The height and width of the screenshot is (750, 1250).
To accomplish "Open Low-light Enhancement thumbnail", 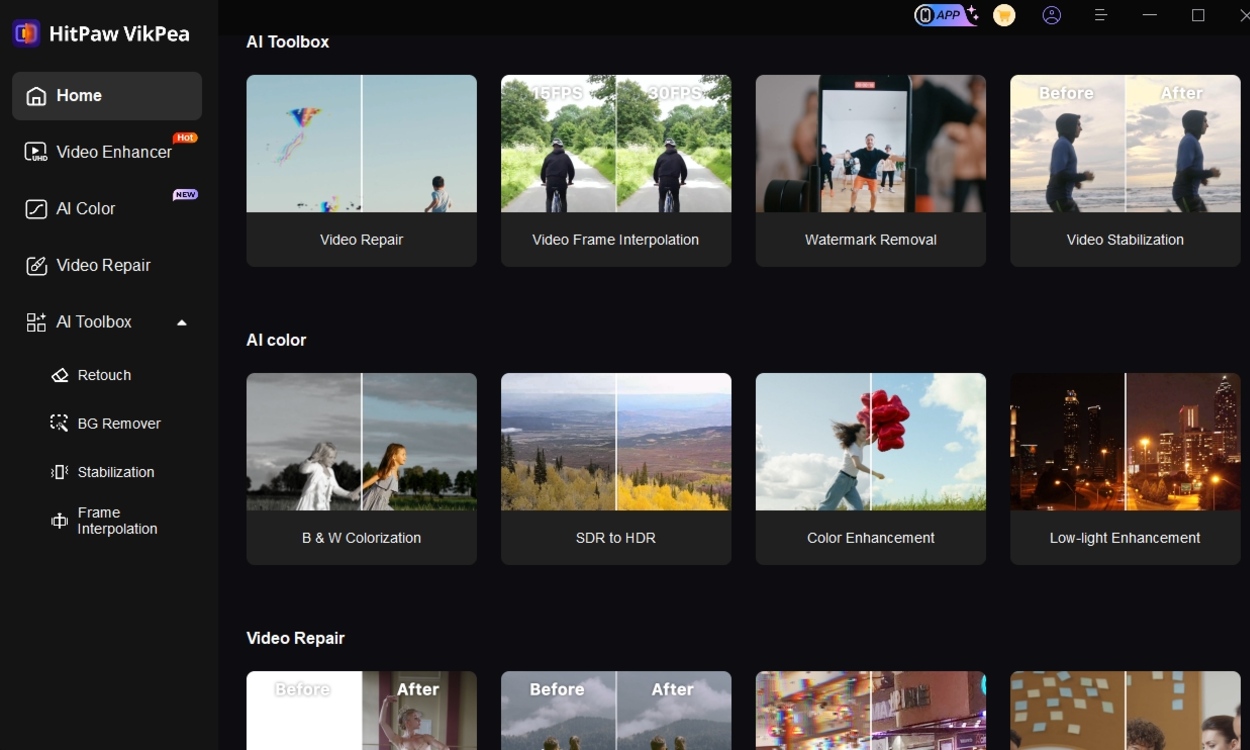I will click(1125, 442).
